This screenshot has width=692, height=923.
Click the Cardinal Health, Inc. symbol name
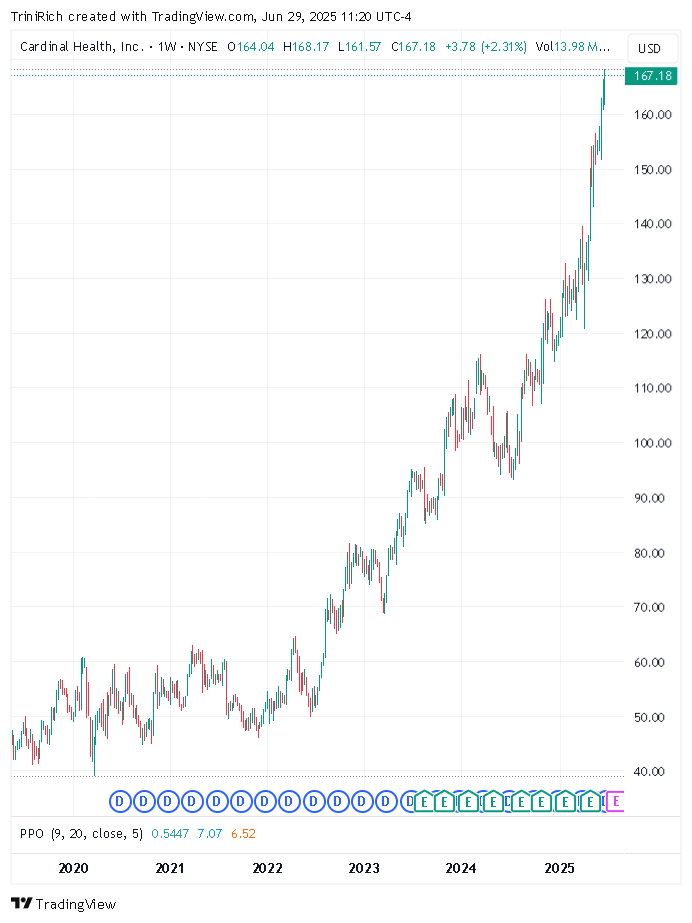(x=82, y=47)
